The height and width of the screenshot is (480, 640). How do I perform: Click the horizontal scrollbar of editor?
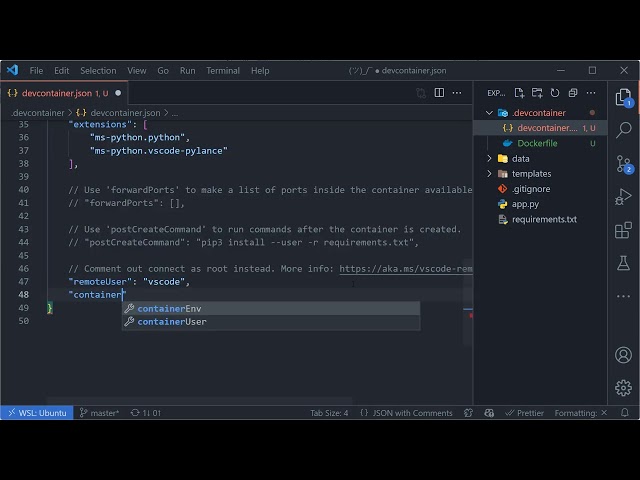[x=199, y=400]
